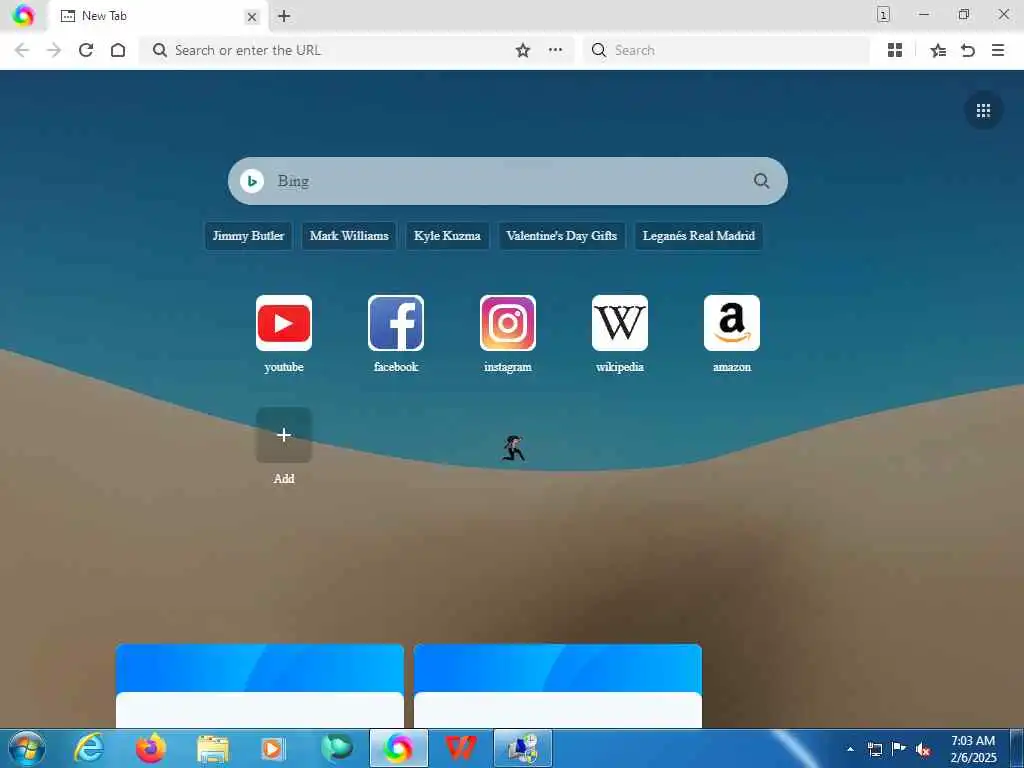
Task: Launch Internet Explorer from taskbar
Action: click(89, 748)
